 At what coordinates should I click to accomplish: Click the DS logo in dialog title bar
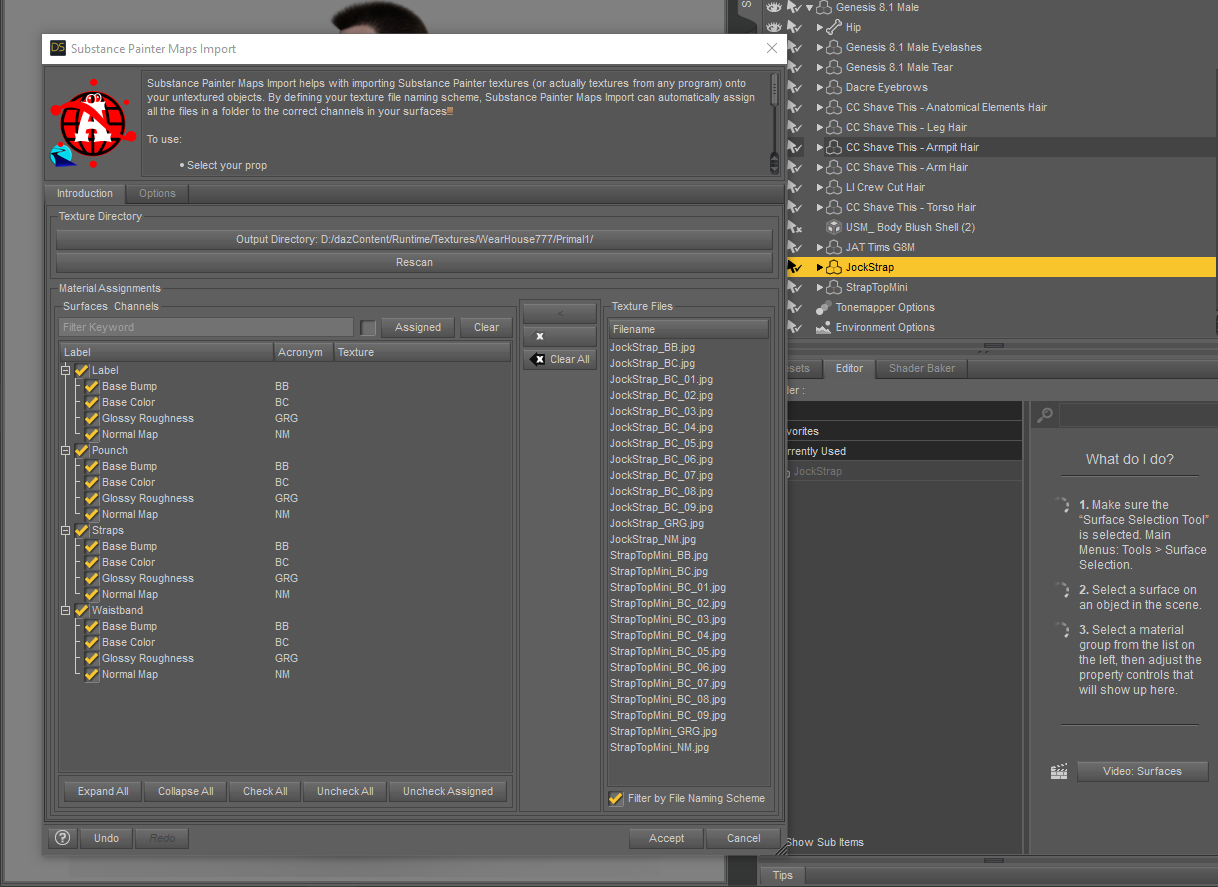point(57,48)
